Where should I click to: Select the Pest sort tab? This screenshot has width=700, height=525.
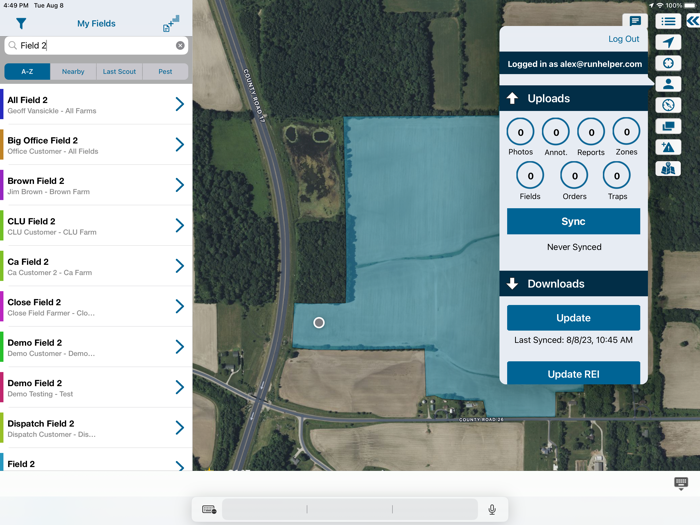point(165,71)
